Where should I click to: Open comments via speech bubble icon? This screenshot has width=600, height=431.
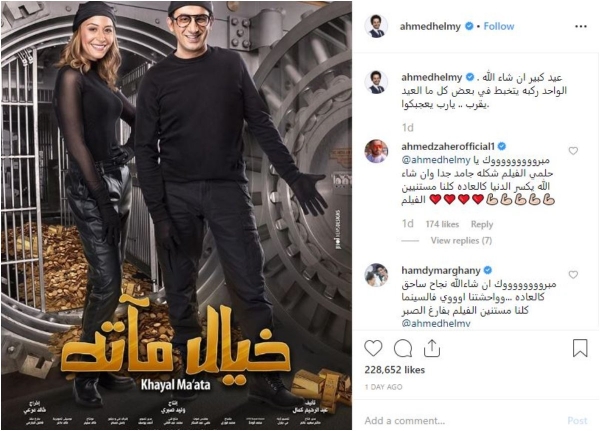pos(403,348)
